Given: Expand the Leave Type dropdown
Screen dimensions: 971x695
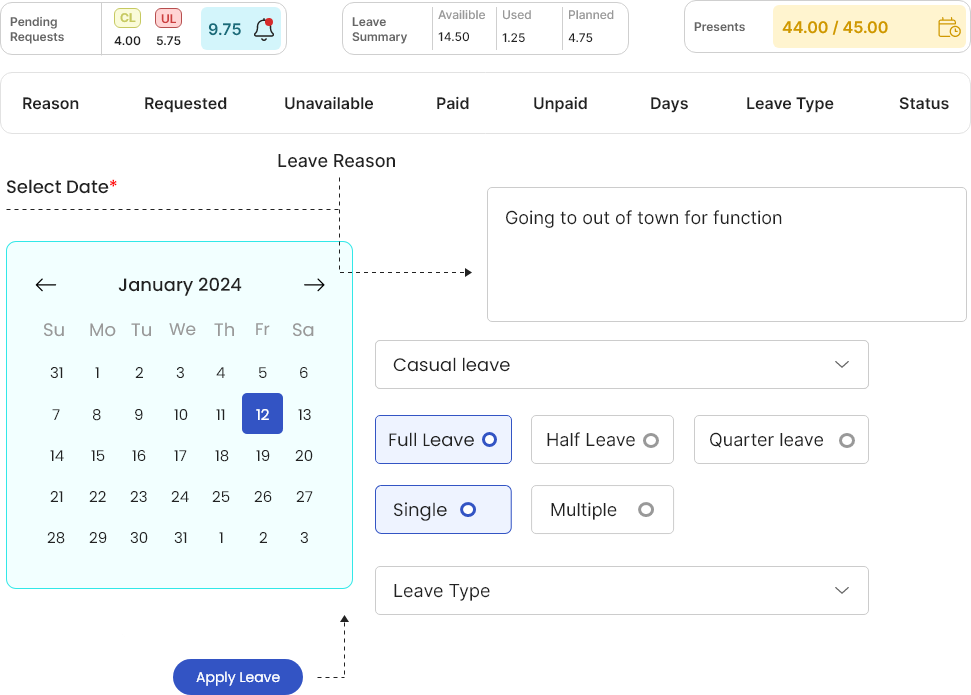Looking at the screenshot, I should coord(621,591).
